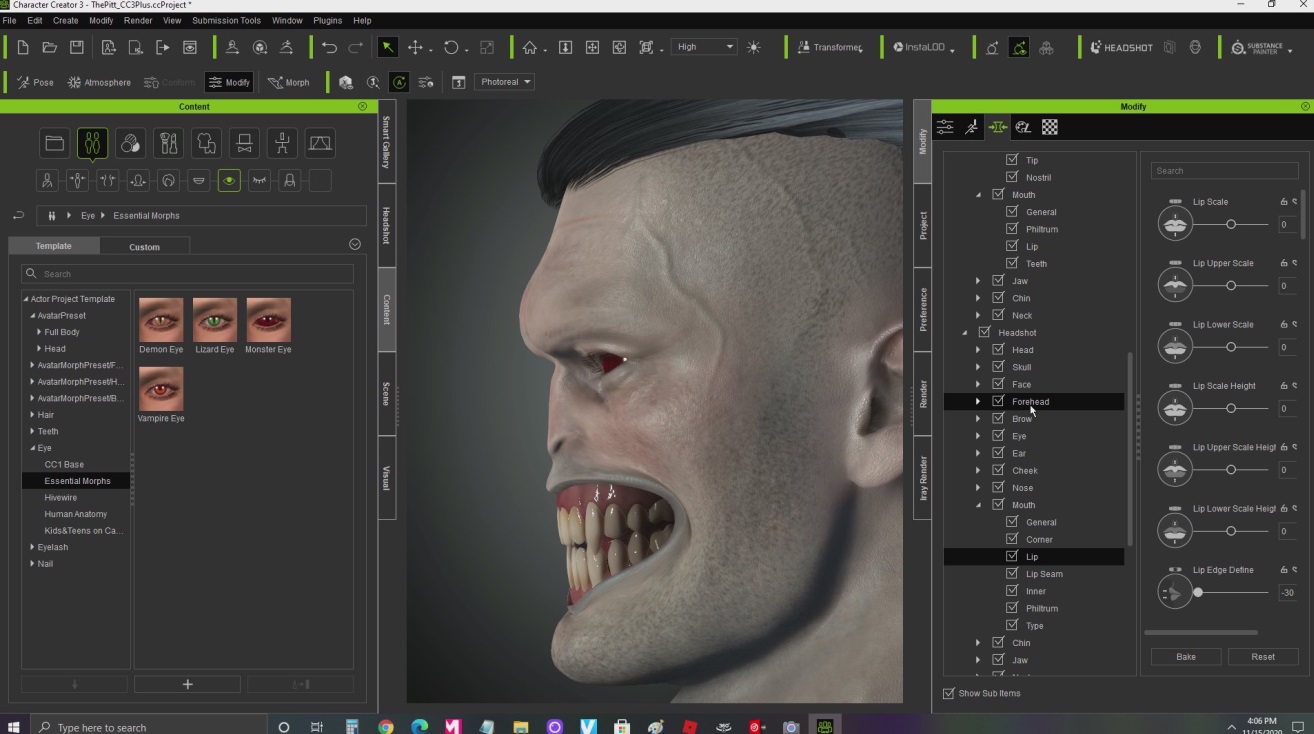
Task: Uncheck the Corner checkbox
Action: coord(1012,539)
